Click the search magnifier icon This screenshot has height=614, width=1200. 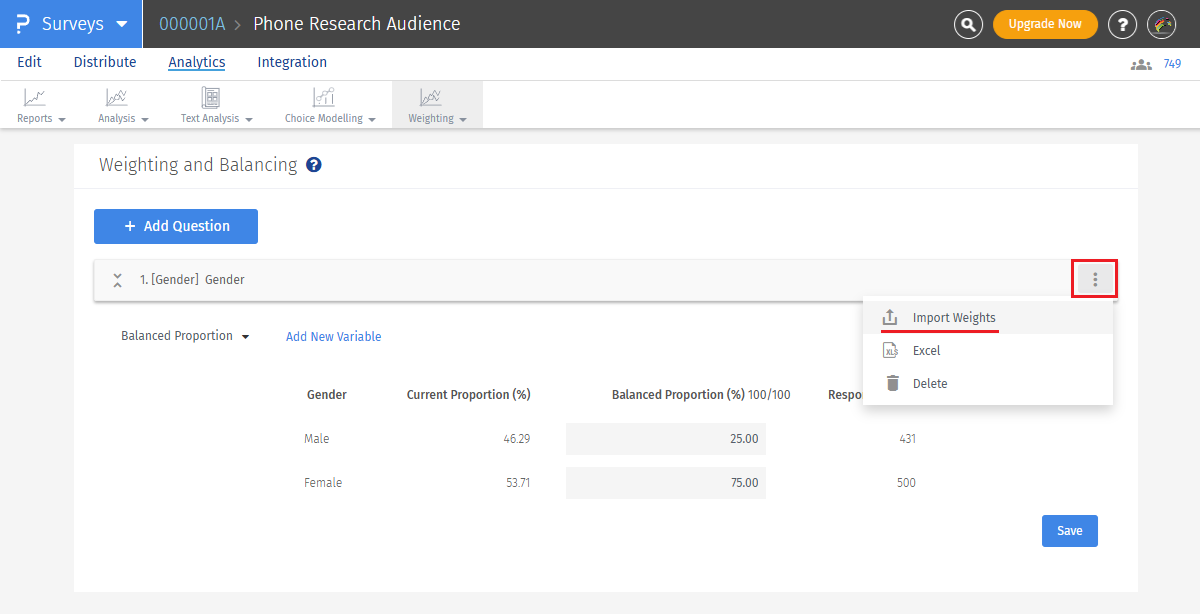coord(968,24)
